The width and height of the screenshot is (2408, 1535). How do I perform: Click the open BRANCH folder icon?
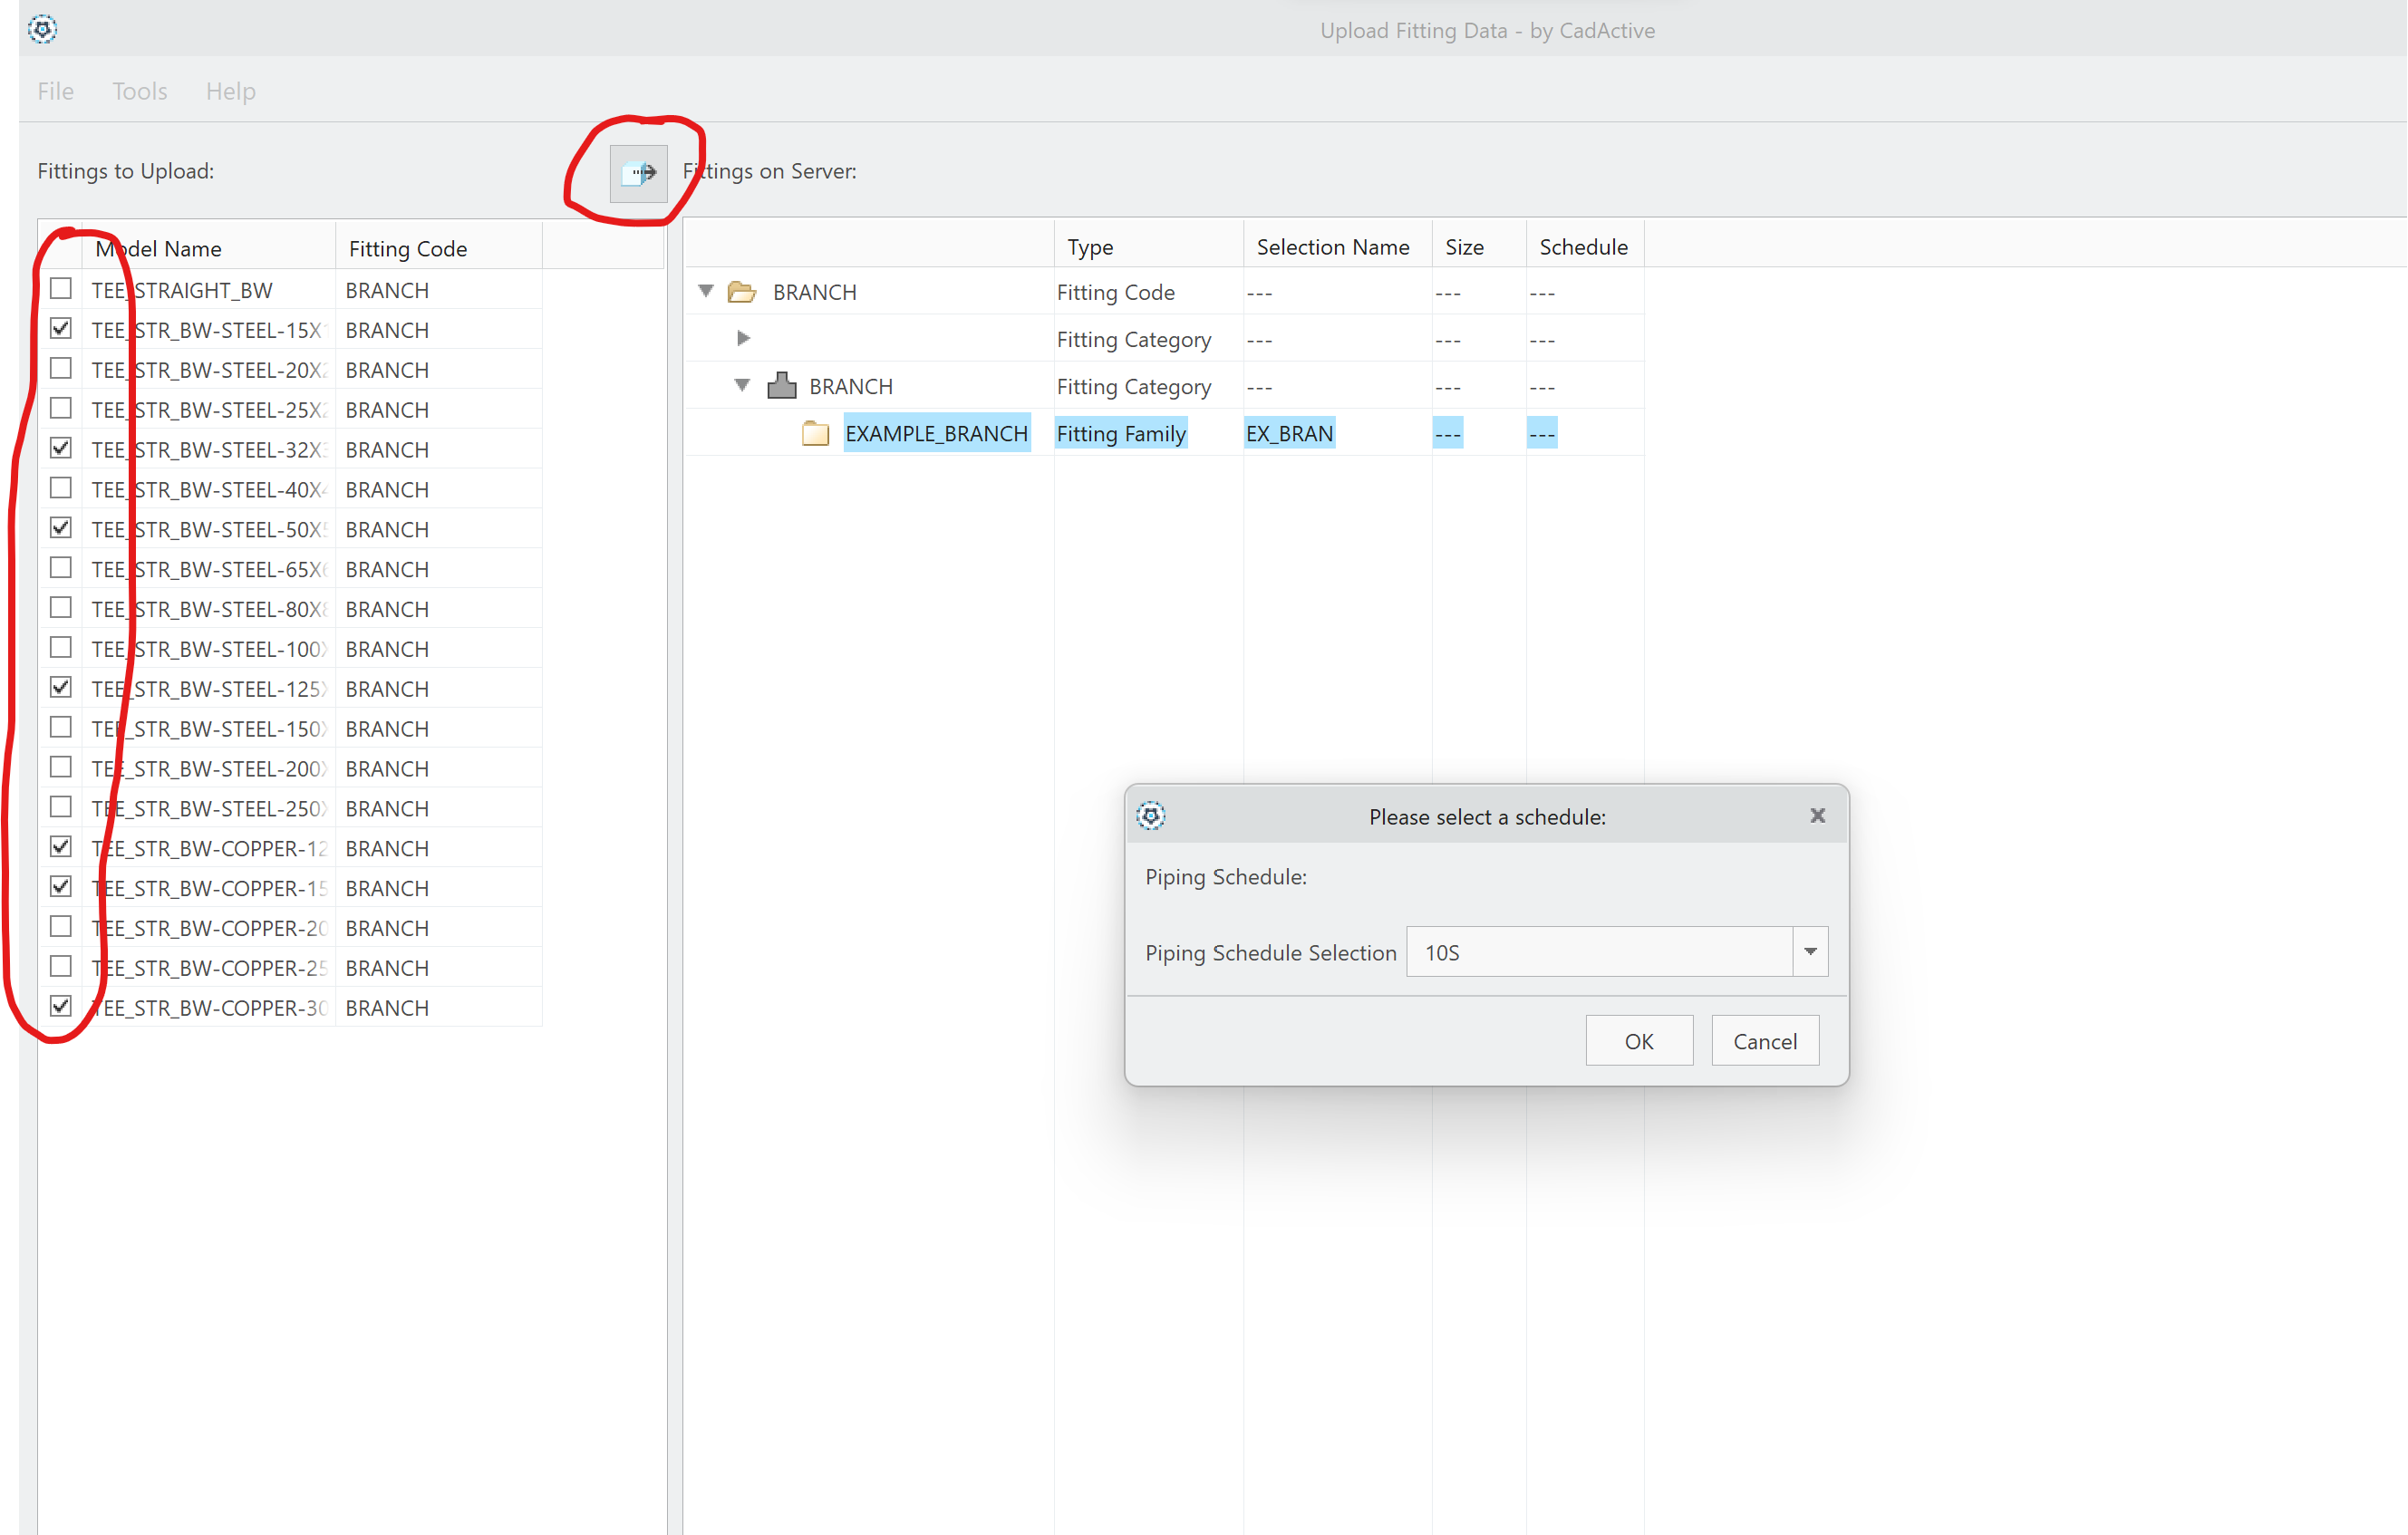point(741,292)
